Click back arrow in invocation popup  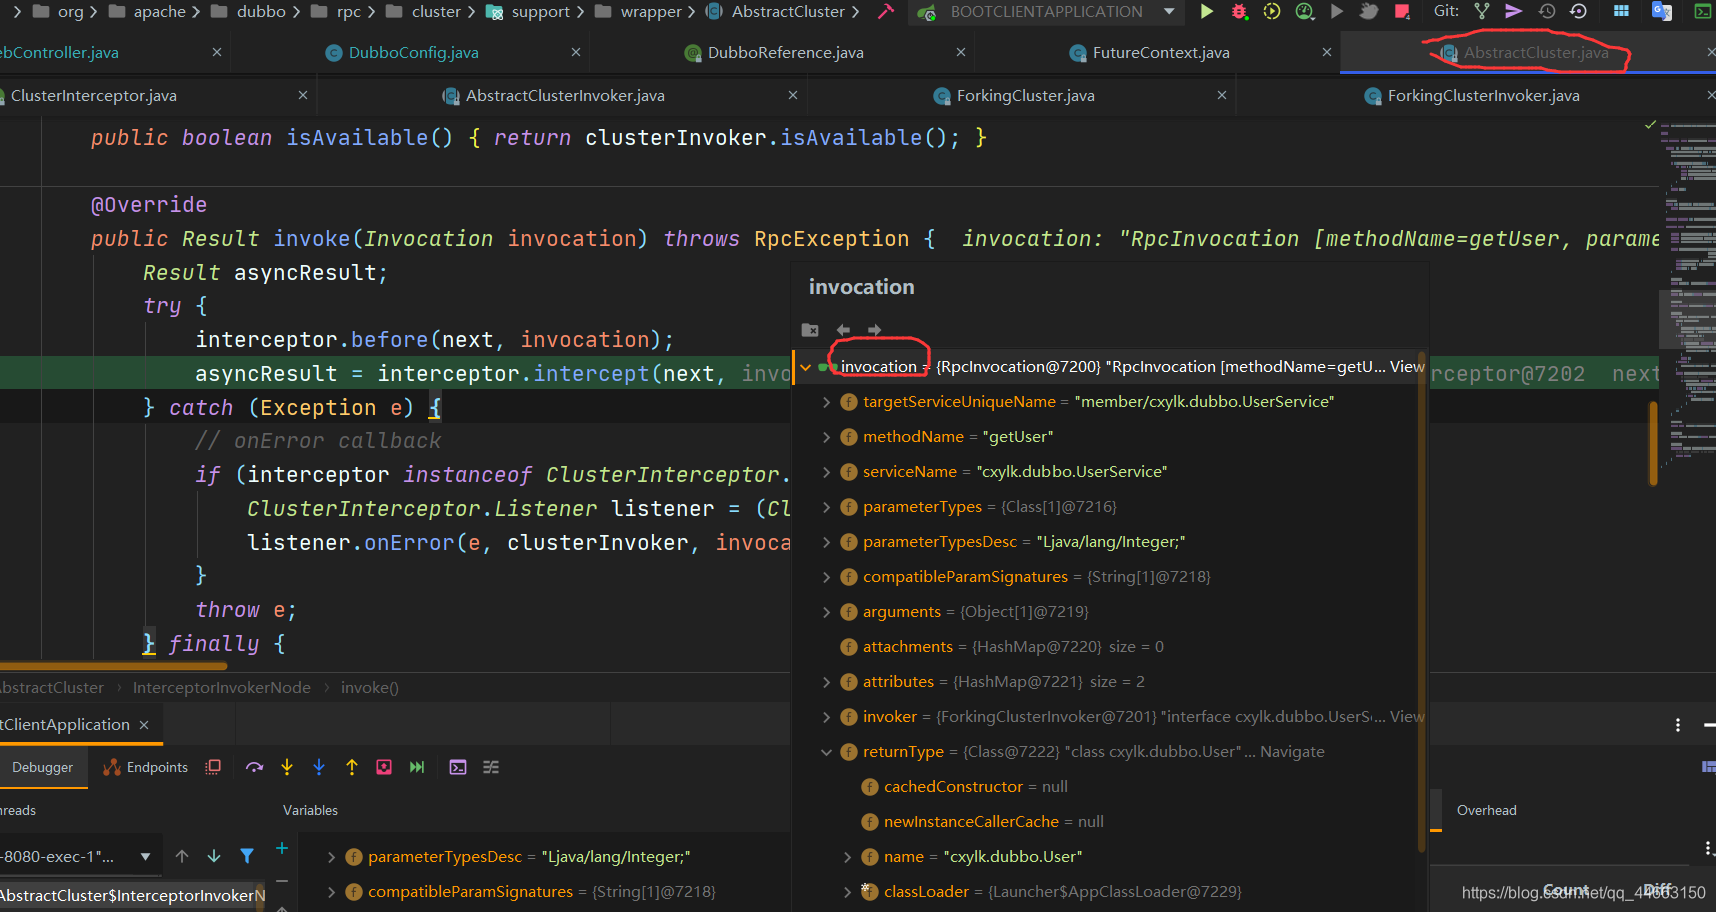[843, 330]
